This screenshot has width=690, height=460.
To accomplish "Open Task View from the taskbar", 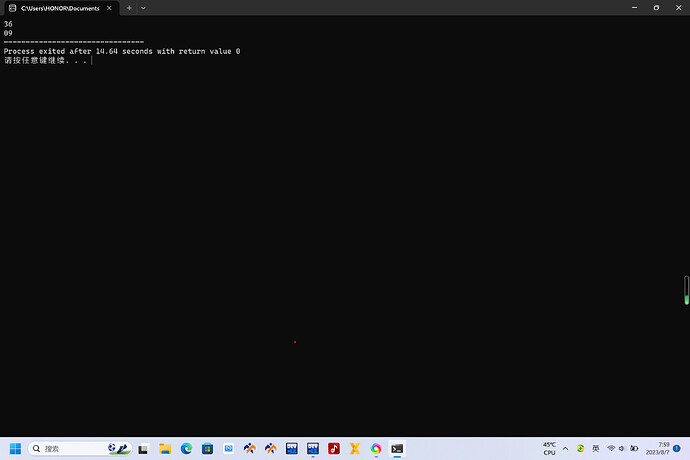I will 143,449.
